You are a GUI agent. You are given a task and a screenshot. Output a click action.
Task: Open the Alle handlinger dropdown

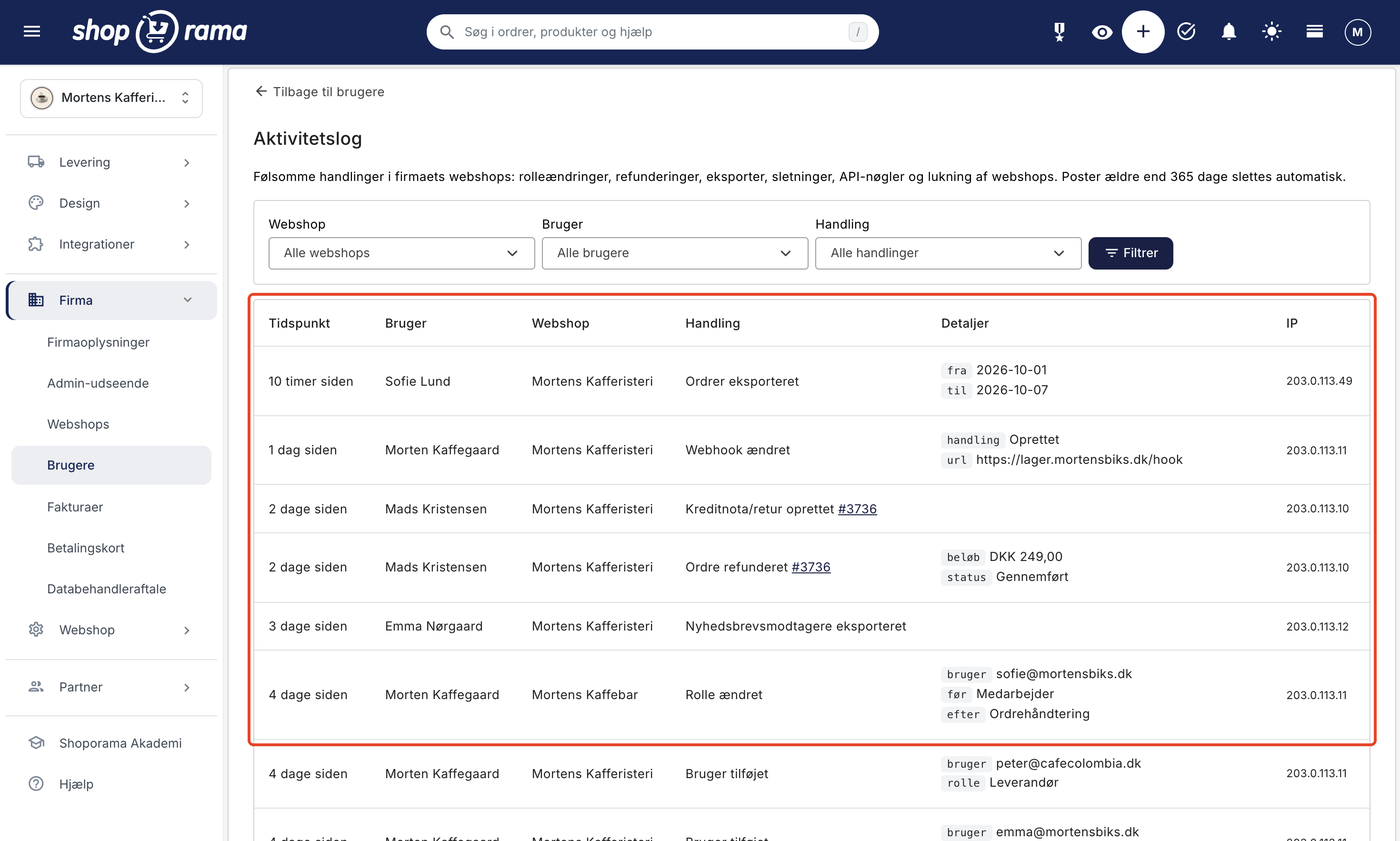[948, 253]
